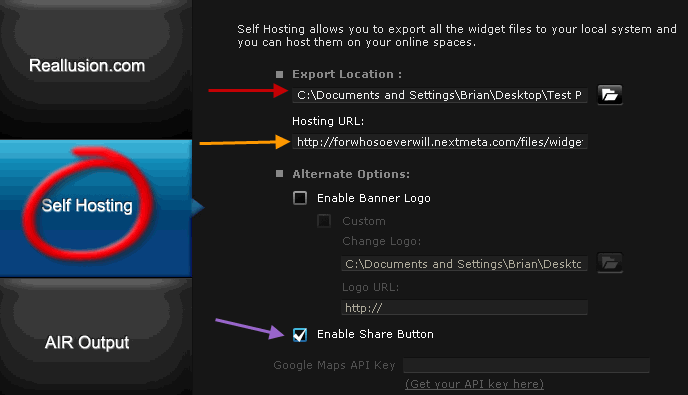
Task: Click the blue arrow pointer beside Self Hosting
Action: coord(198,207)
